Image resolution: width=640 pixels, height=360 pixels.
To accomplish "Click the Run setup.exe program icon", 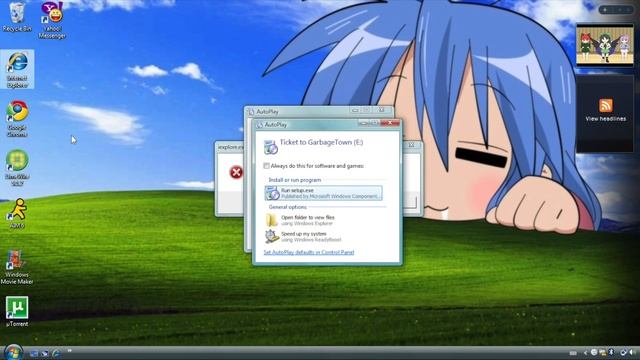I will (272, 193).
